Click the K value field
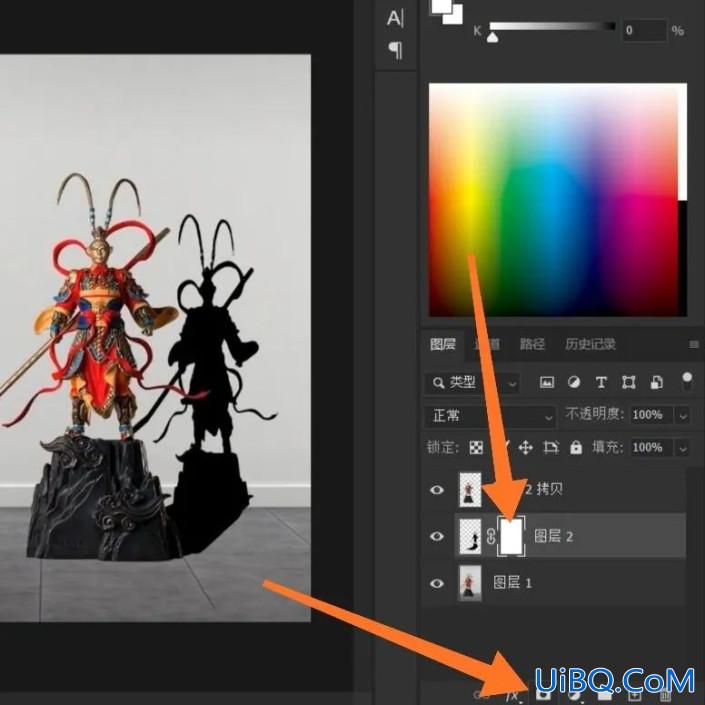Image resolution: width=705 pixels, height=705 pixels. 643,31
